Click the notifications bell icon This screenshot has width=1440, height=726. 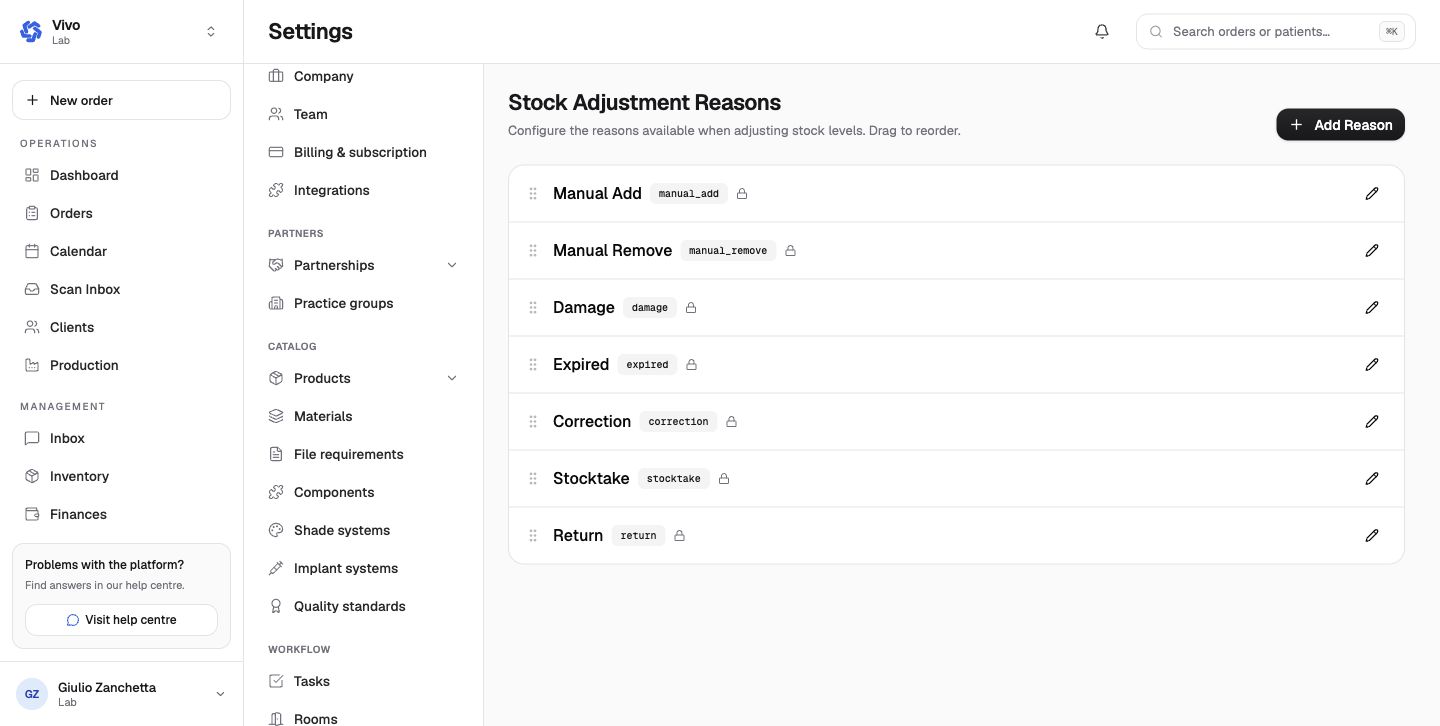coord(1102,31)
